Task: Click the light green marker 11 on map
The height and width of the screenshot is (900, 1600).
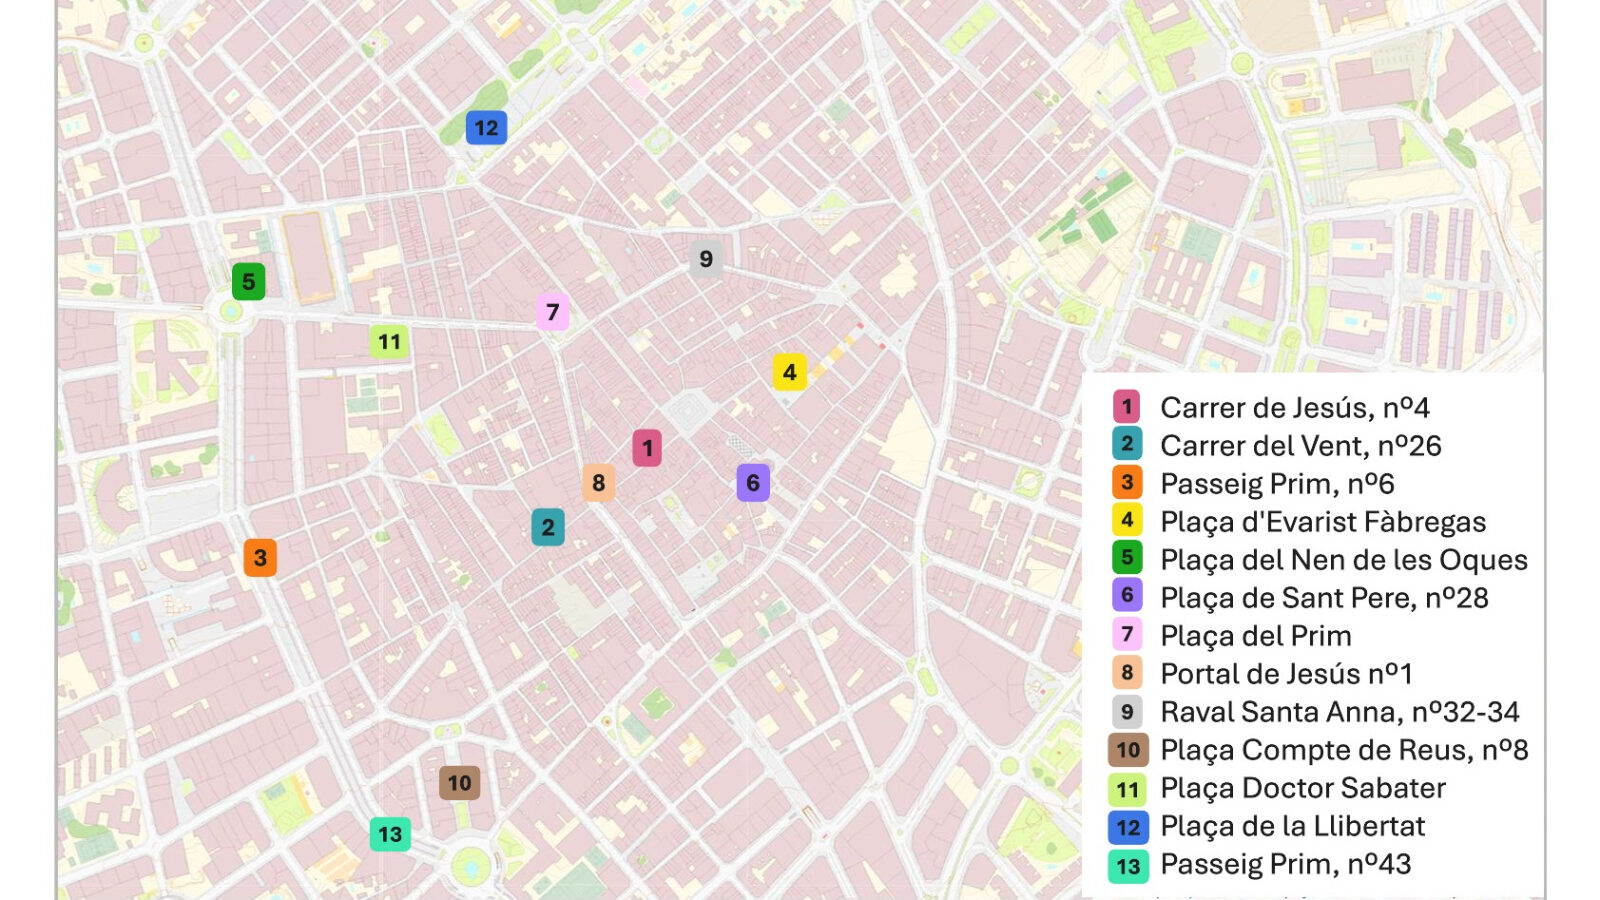Action: point(389,342)
